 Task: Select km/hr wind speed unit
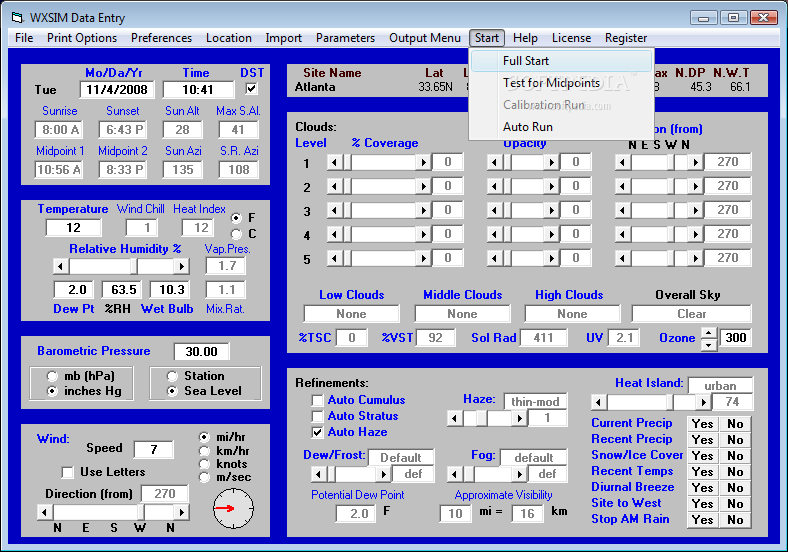click(x=204, y=451)
